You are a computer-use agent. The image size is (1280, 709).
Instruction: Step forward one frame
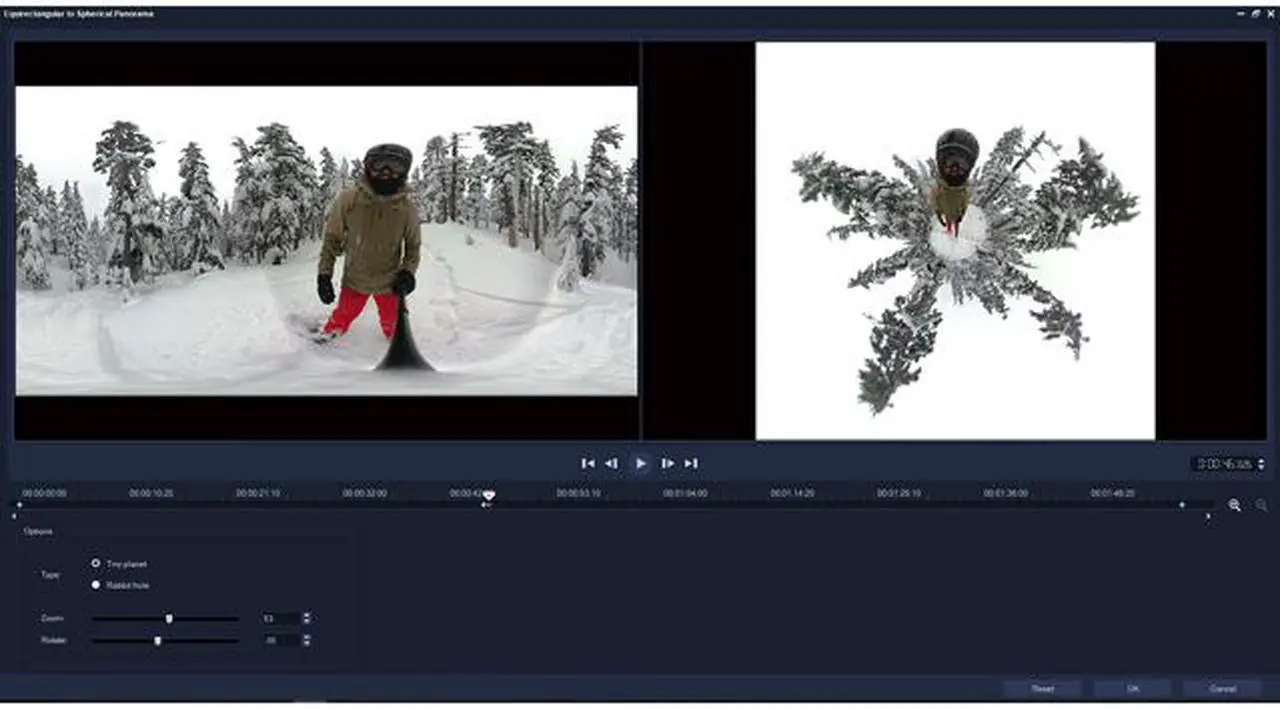(667, 463)
